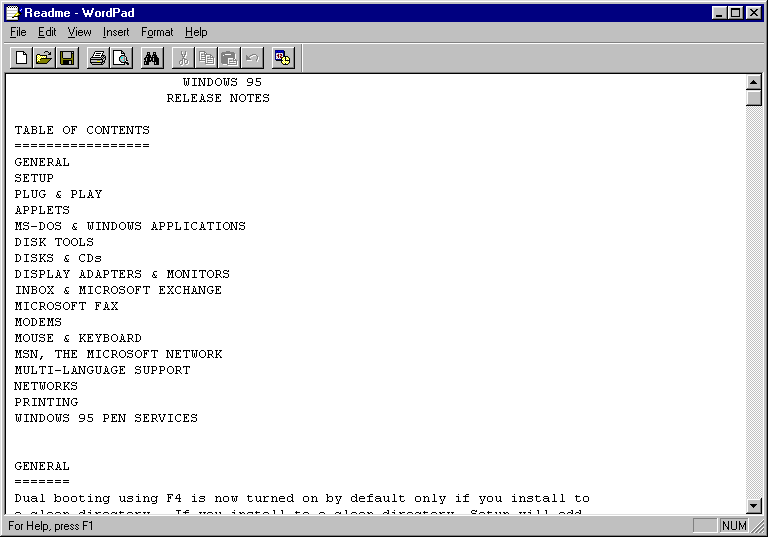
Task: Click the WordPad icon in the title bar
Action: tap(13, 13)
